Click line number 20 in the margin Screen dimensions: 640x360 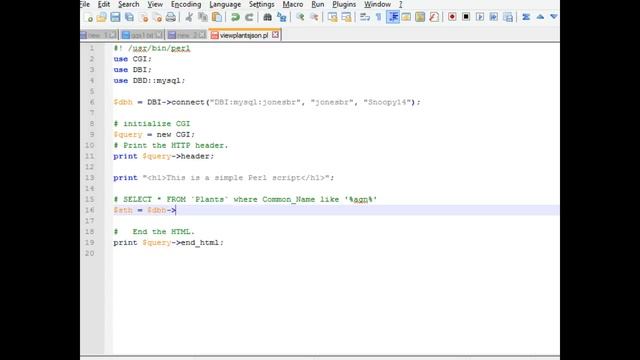pyautogui.click(x=89, y=253)
